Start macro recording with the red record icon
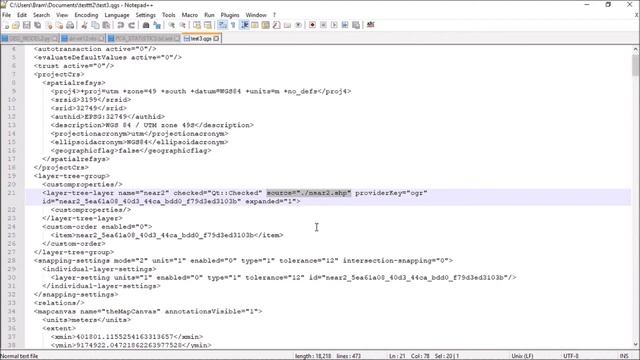Screen dimensions: 640x360 (312, 25)
